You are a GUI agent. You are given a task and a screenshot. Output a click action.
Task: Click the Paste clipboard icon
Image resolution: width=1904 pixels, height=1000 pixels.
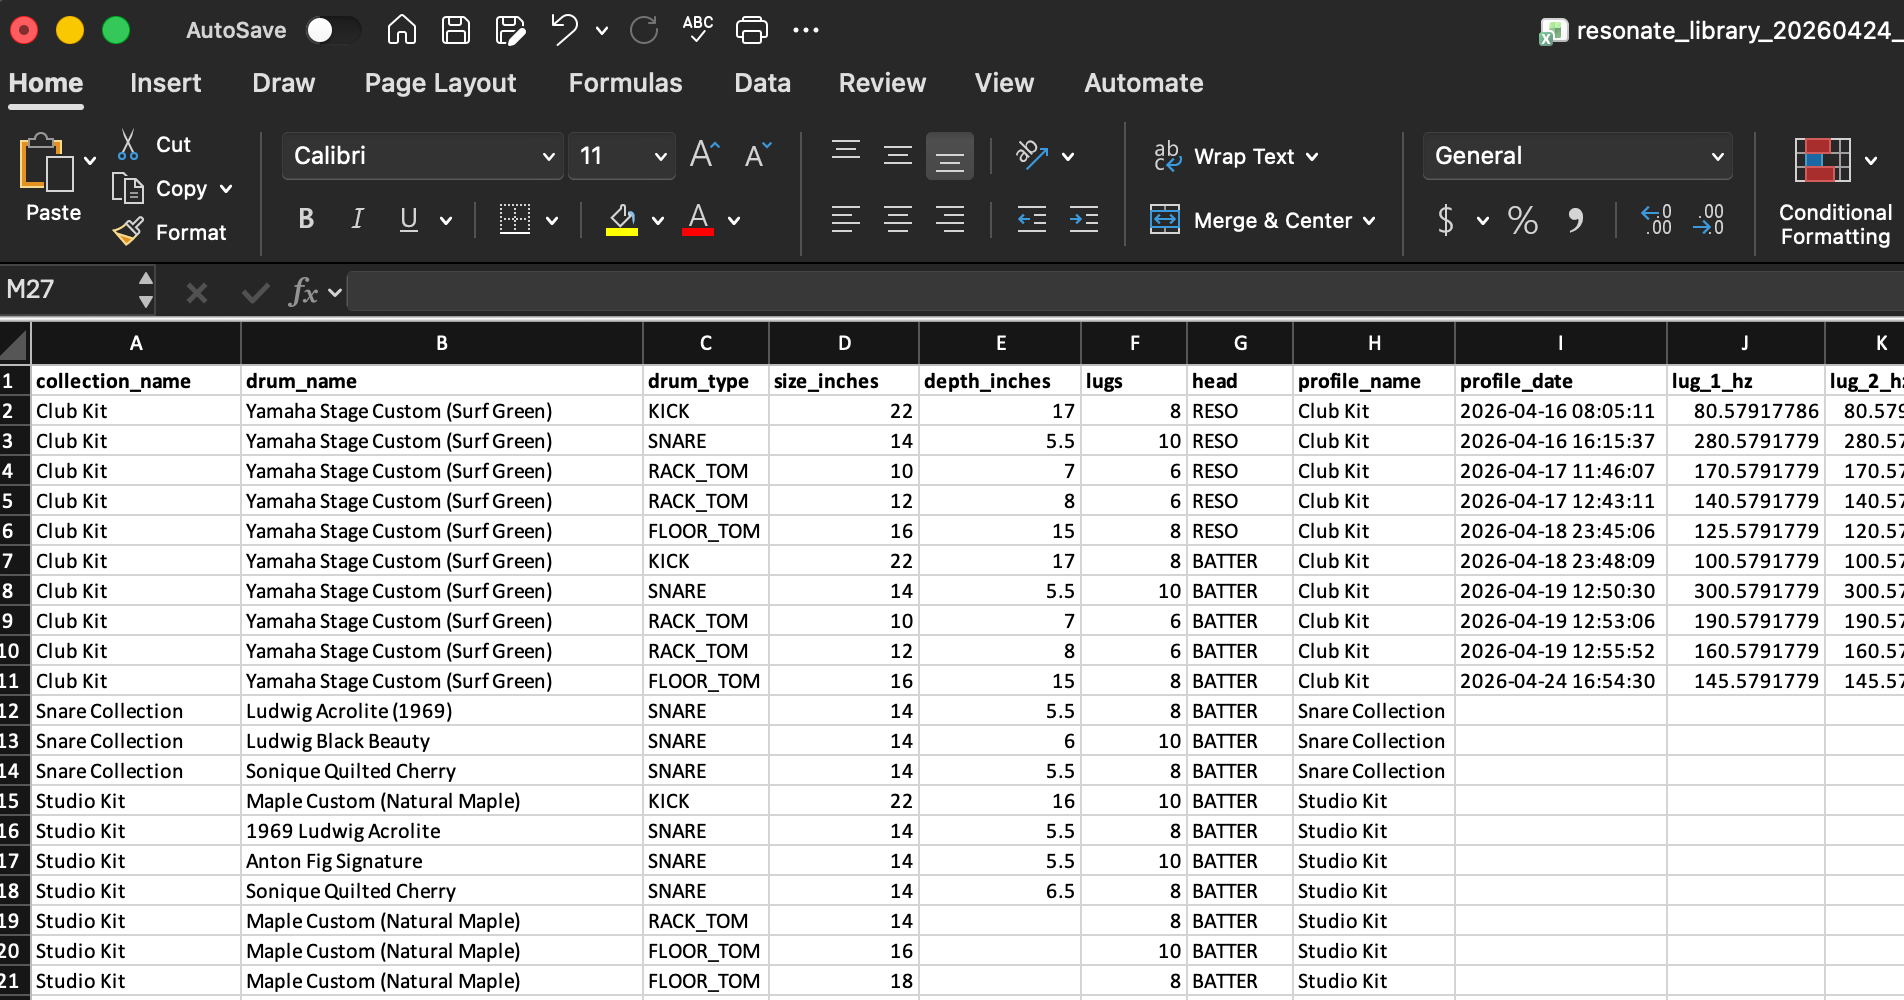(46, 162)
